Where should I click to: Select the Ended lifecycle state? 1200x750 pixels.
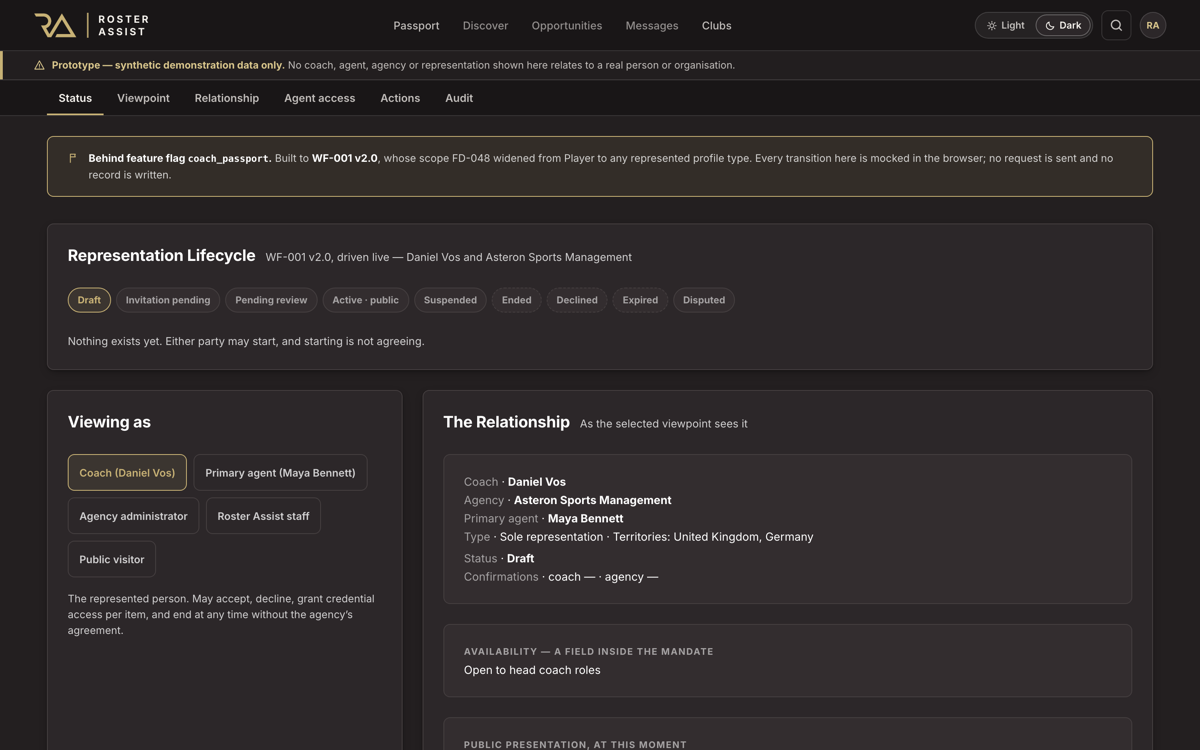point(516,300)
